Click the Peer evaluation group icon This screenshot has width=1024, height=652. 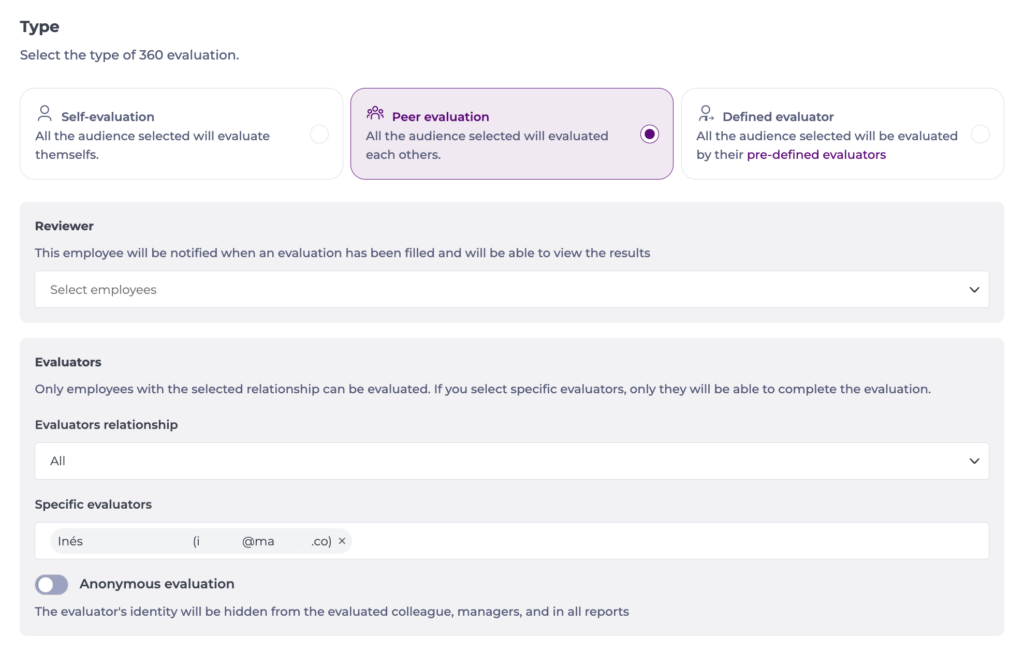tap(375, 113)
